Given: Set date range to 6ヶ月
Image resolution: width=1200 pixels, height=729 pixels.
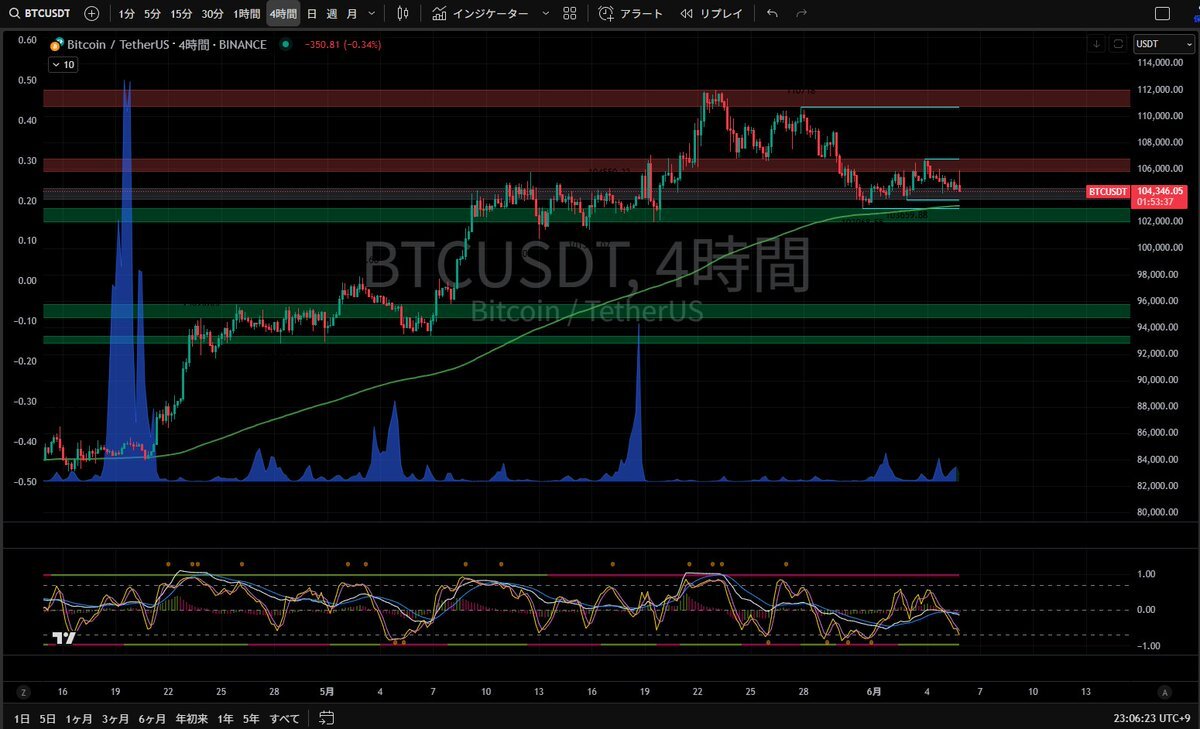Looking at the screenshot, I should tap(152, 718).
